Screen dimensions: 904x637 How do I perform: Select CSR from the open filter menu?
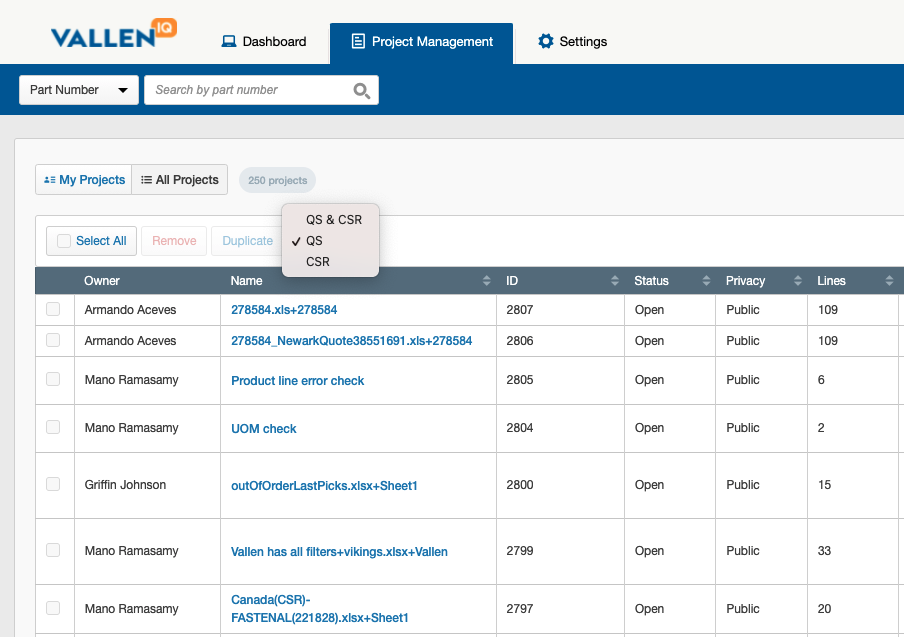pos(316,261)
